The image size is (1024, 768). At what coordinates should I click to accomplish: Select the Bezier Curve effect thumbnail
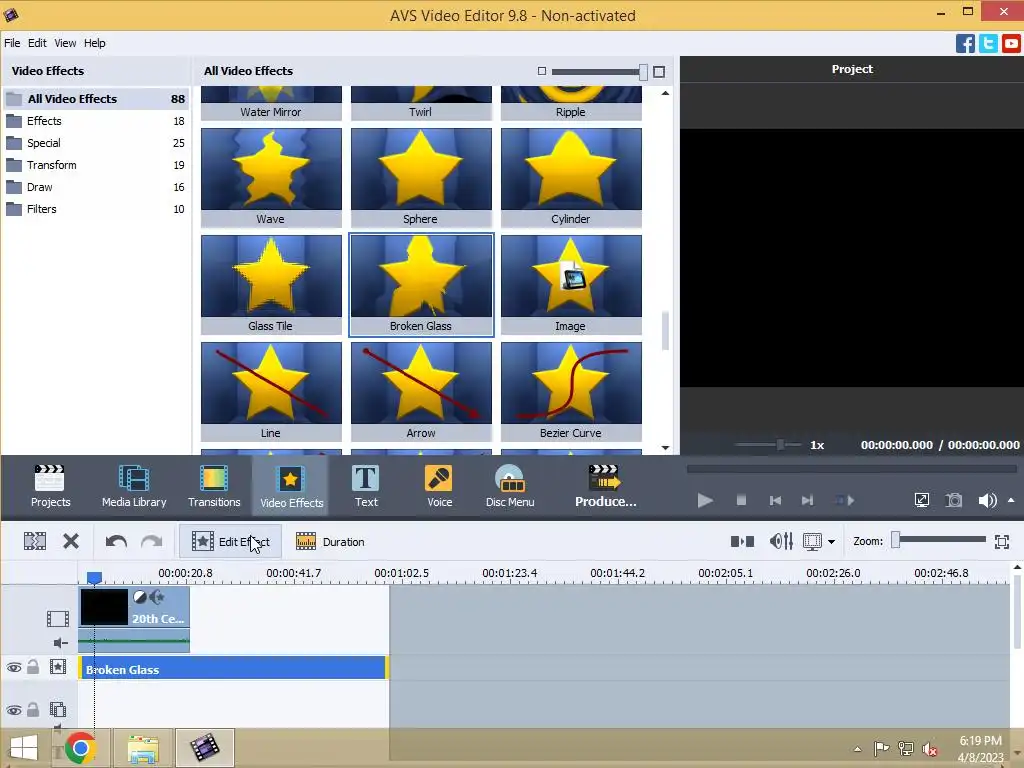571,391
